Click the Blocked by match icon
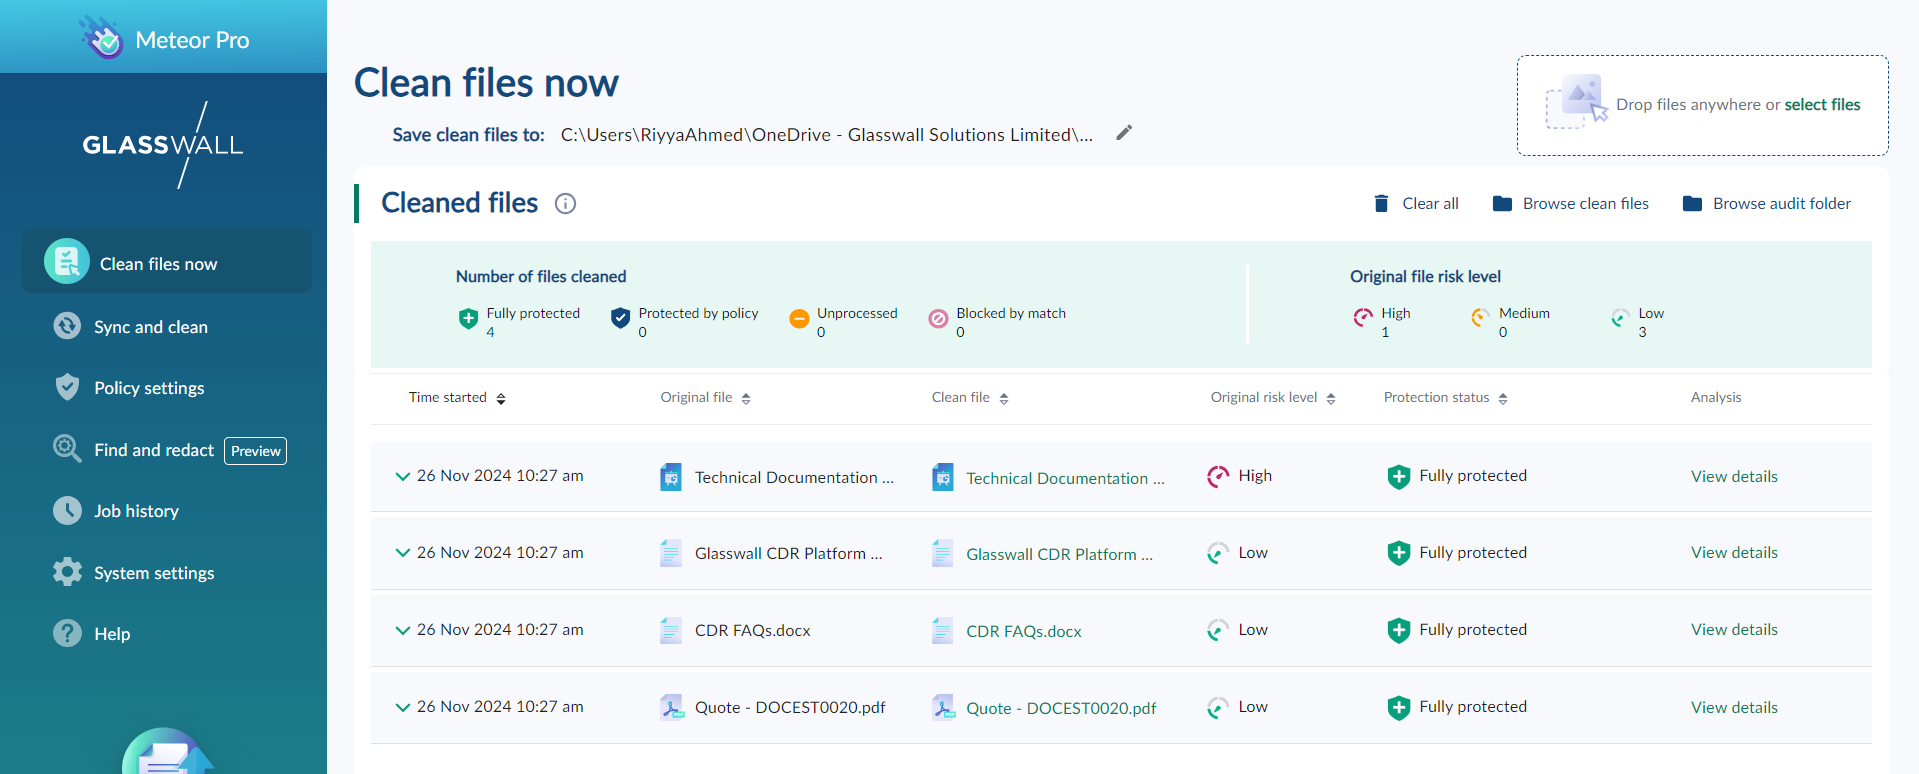This screenshot has width=1919, height=774. 938,319
